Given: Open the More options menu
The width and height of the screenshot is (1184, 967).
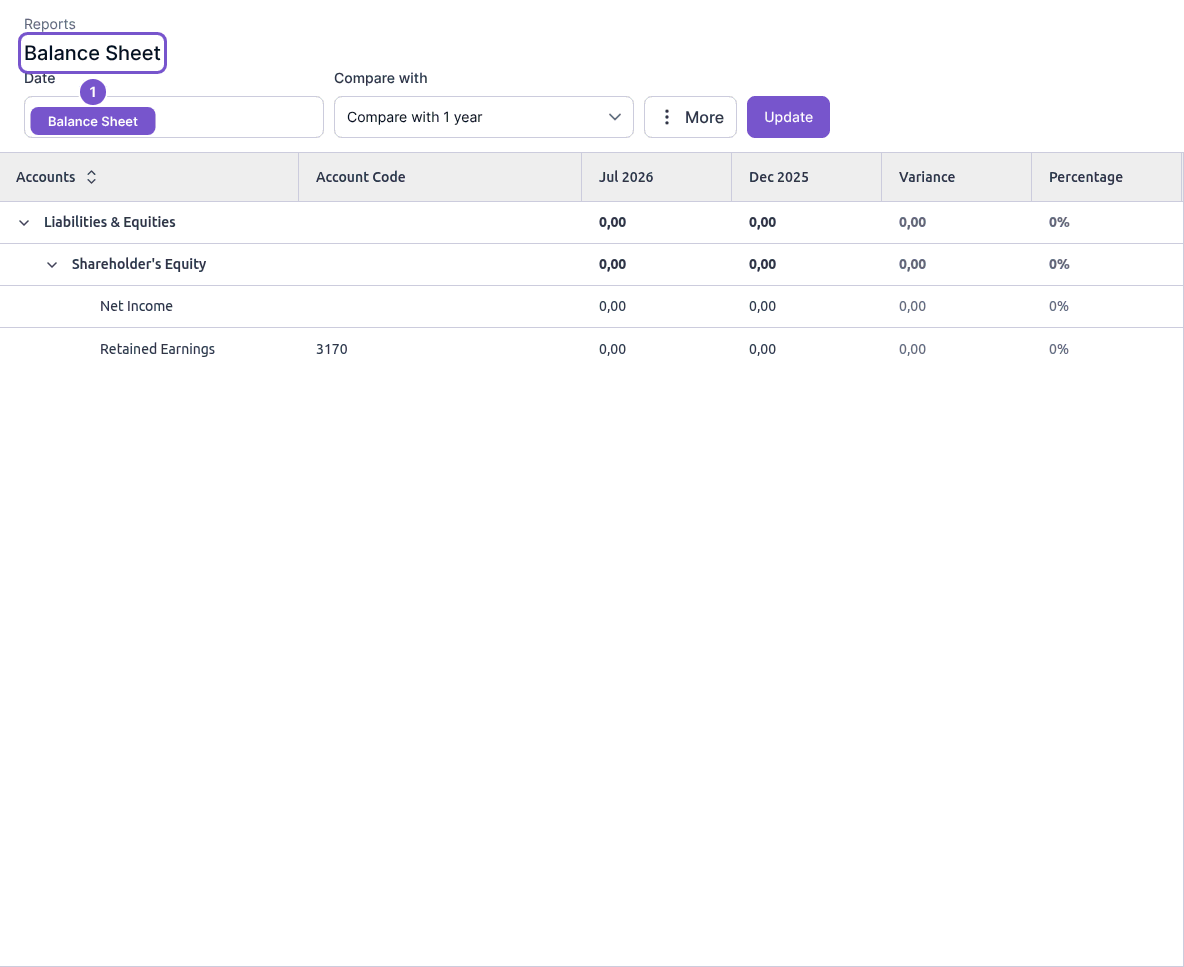Looking at the screenshot, I should coord(690,117).
